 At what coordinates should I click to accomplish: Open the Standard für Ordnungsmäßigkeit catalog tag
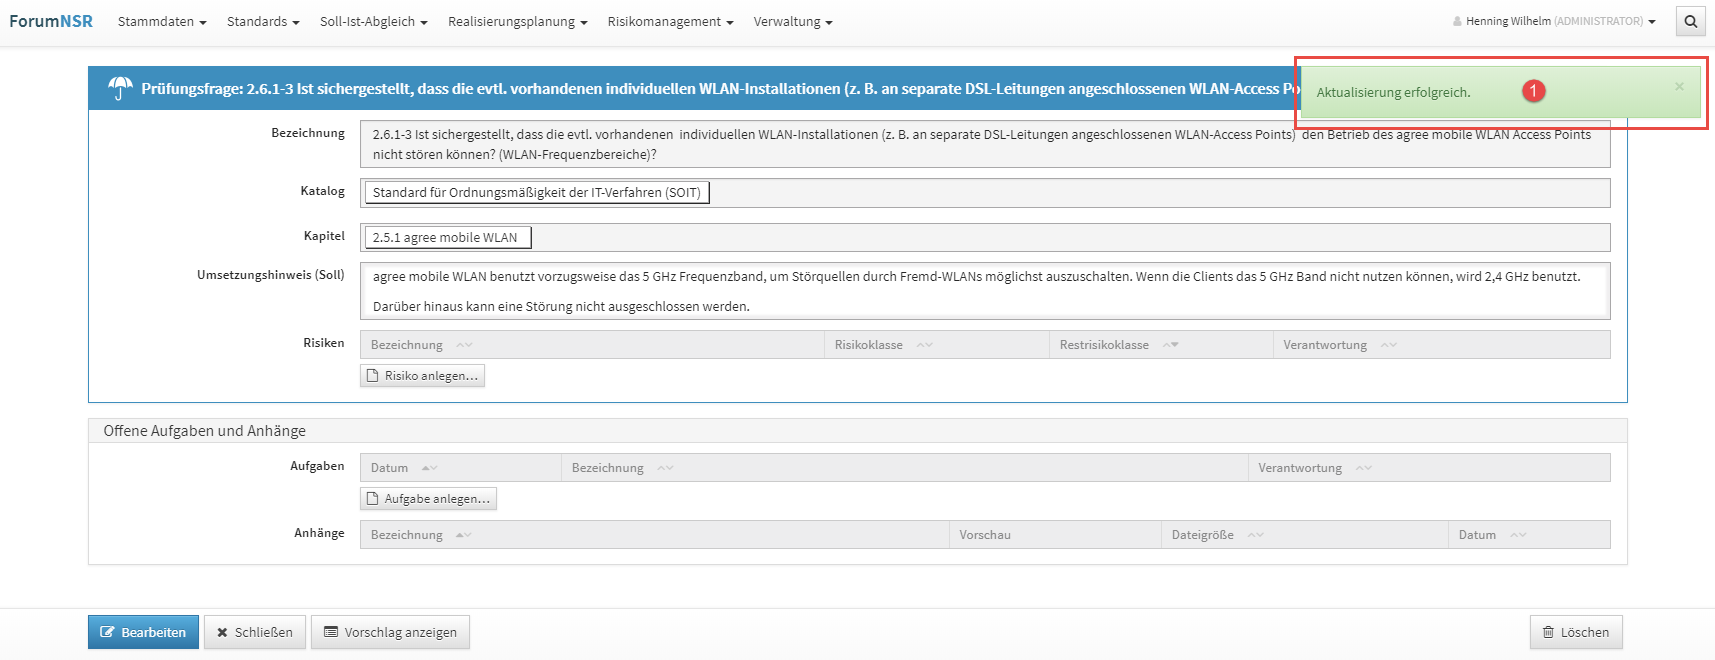coord(537,193)
